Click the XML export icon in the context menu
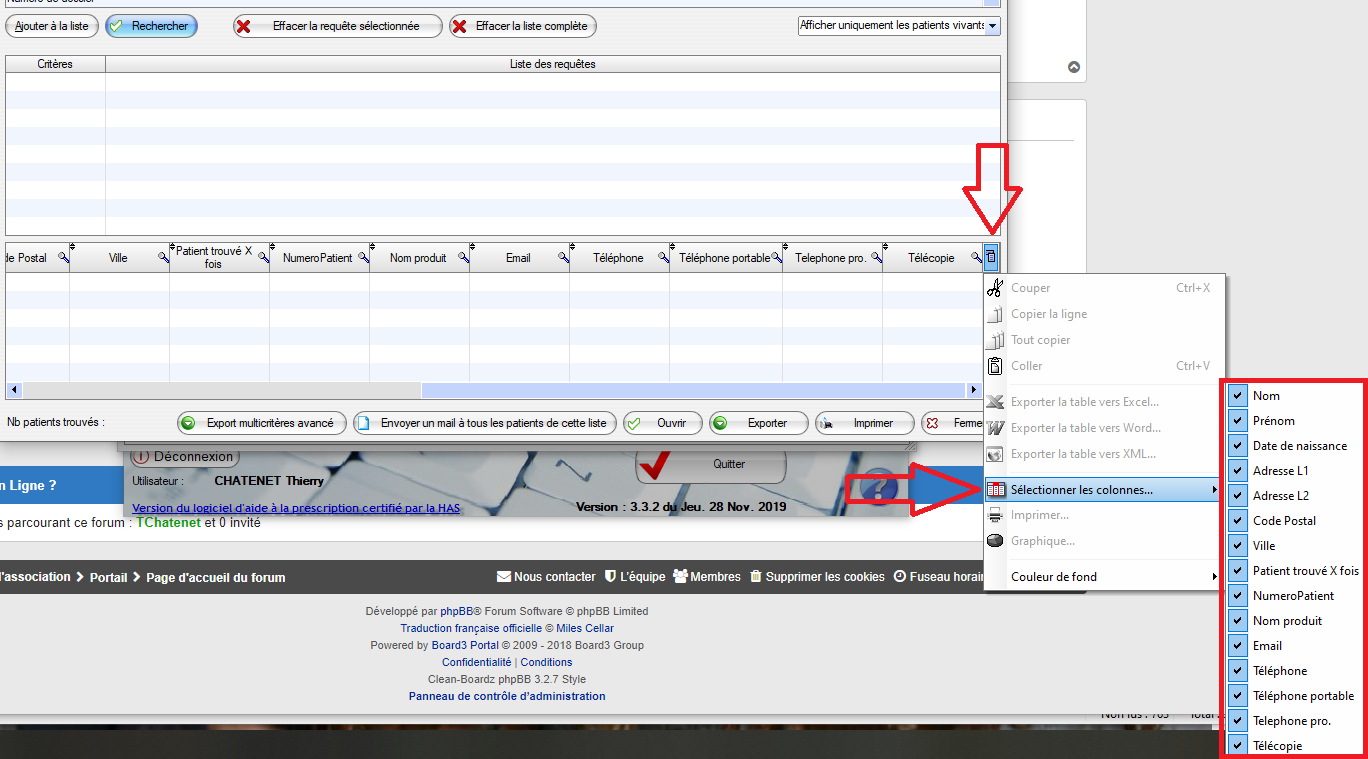The height and width of the screenshot is (759, 1368). [995, 454]
